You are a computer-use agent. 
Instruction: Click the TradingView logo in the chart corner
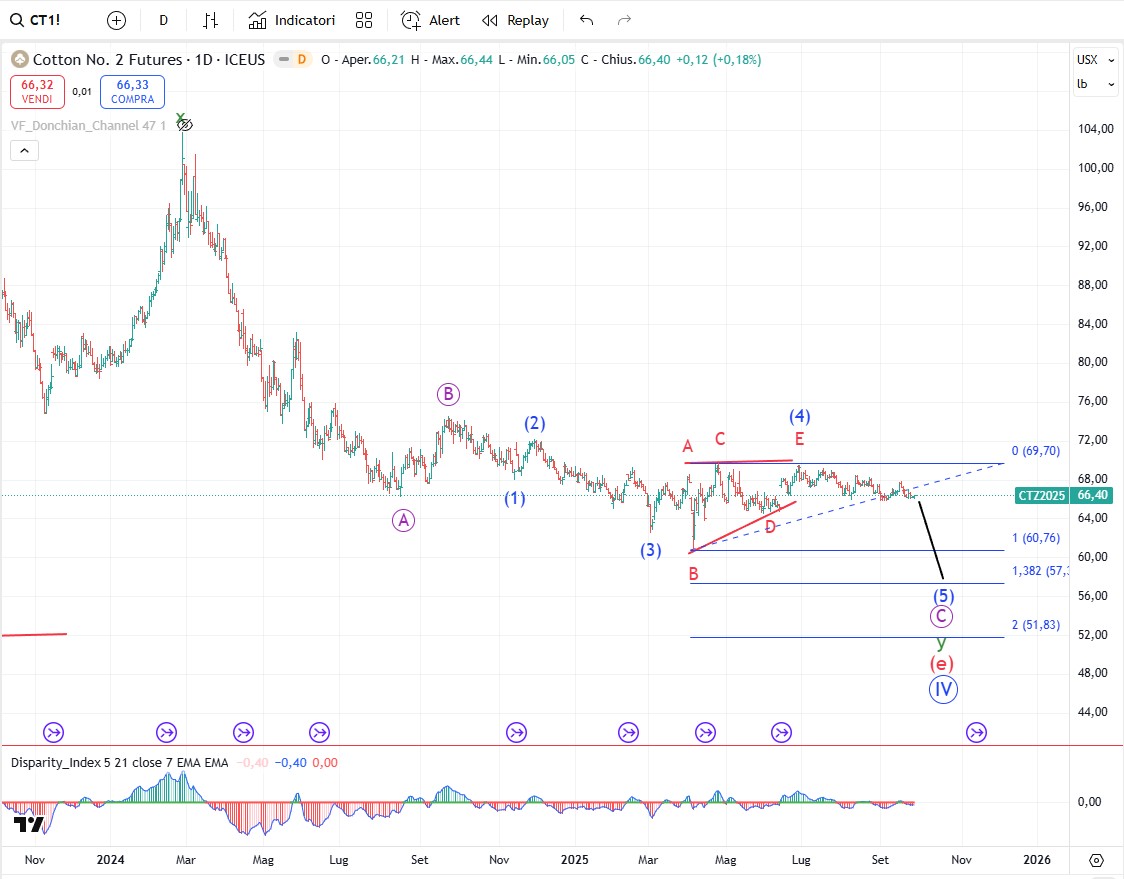(28, 824)
